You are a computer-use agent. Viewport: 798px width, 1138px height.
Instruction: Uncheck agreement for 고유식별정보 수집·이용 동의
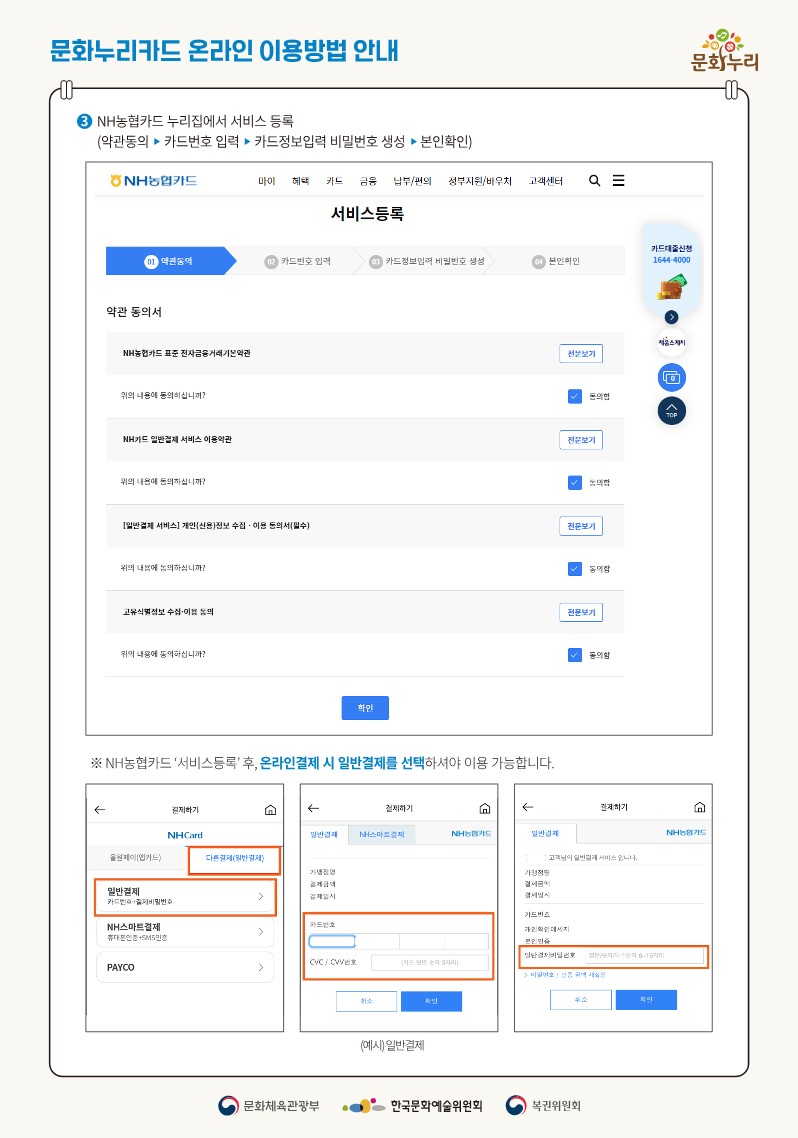575,655
